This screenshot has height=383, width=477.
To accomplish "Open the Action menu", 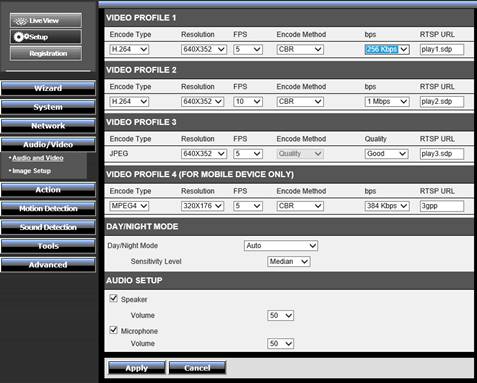I will tap(48, 190).
